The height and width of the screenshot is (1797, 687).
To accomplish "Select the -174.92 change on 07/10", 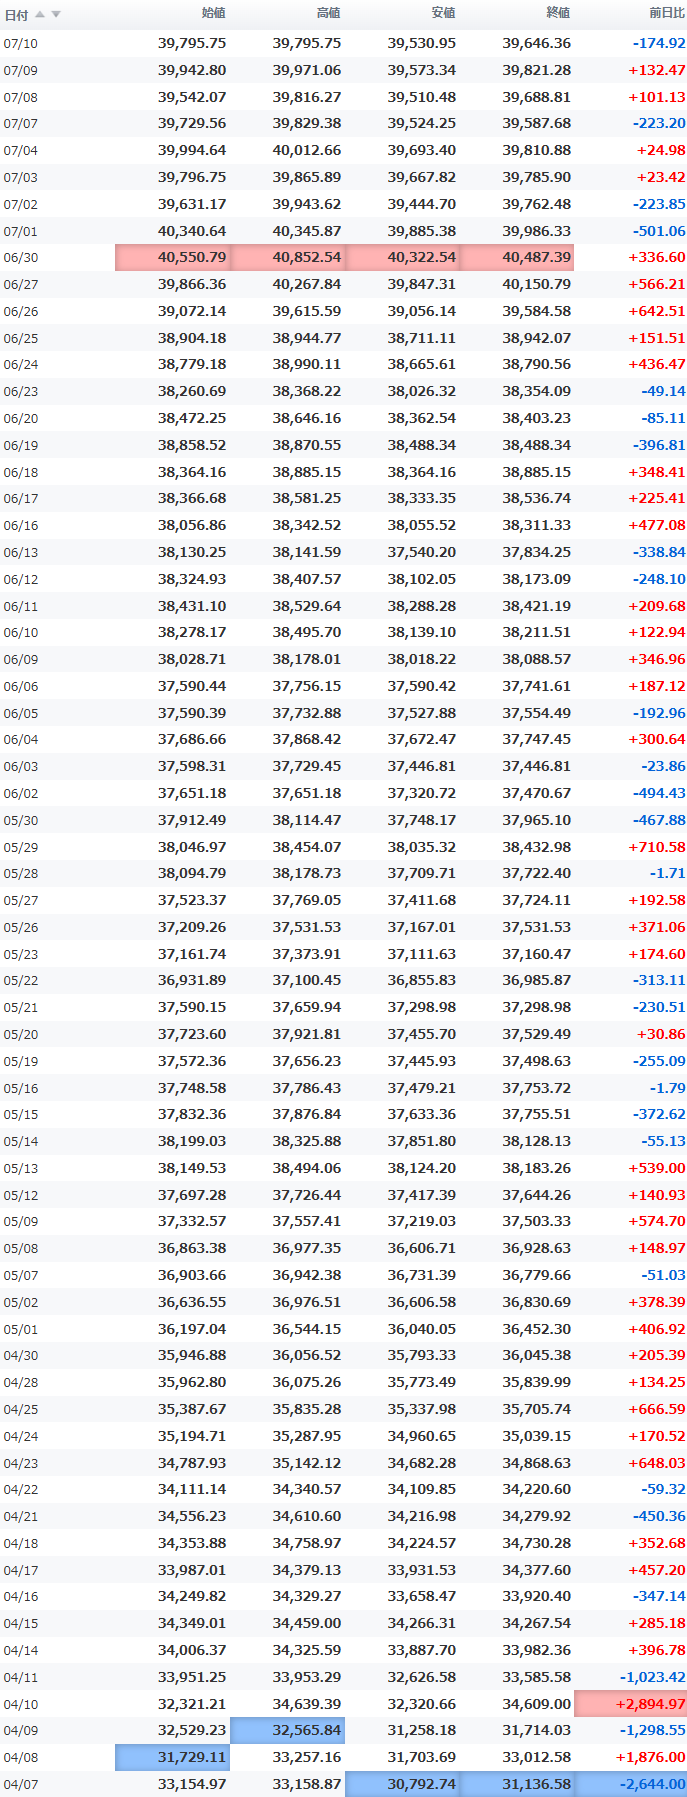I will (659, 44).
